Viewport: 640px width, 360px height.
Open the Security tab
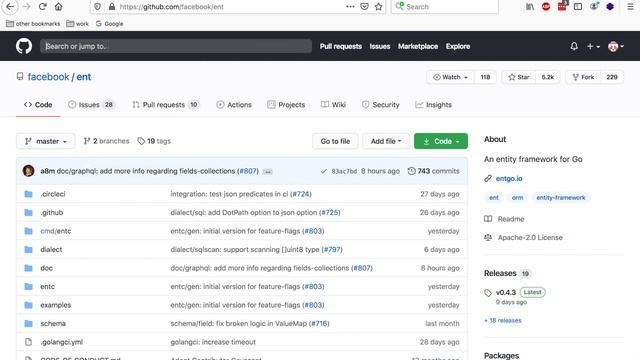[380, 104]
